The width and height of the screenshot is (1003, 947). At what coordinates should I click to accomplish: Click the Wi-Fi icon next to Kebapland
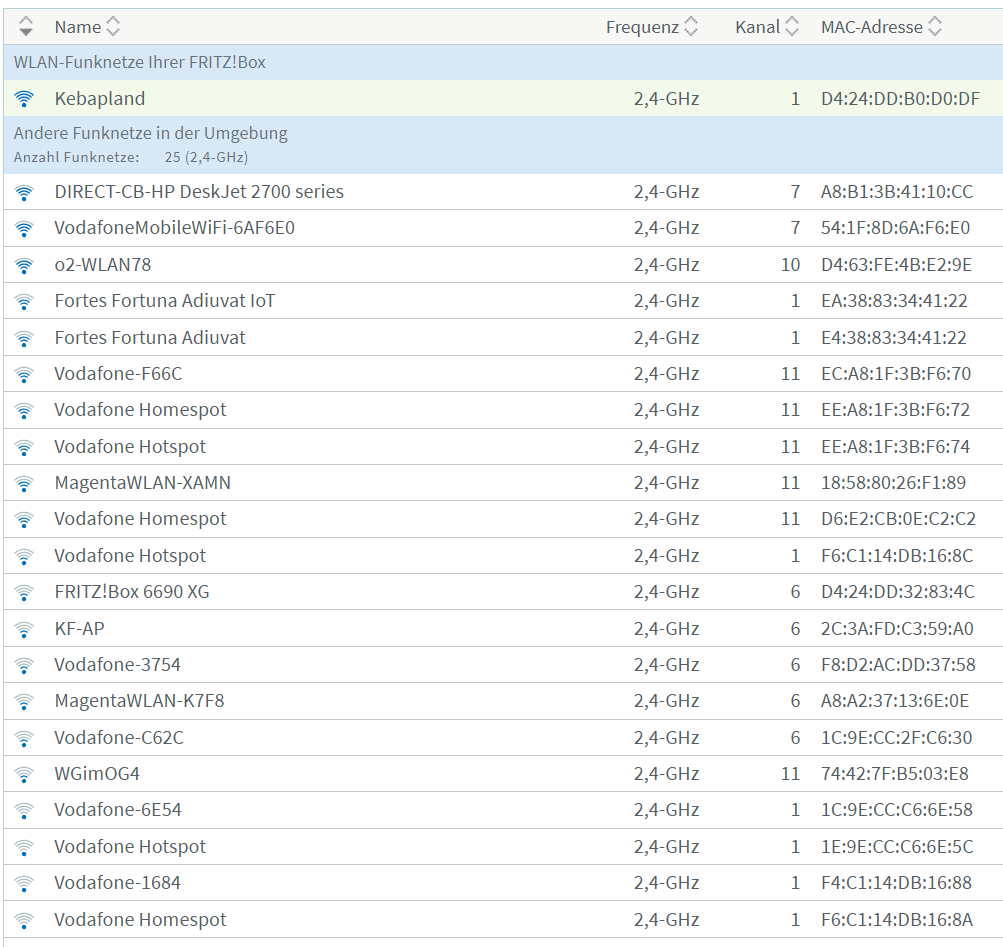24,99
